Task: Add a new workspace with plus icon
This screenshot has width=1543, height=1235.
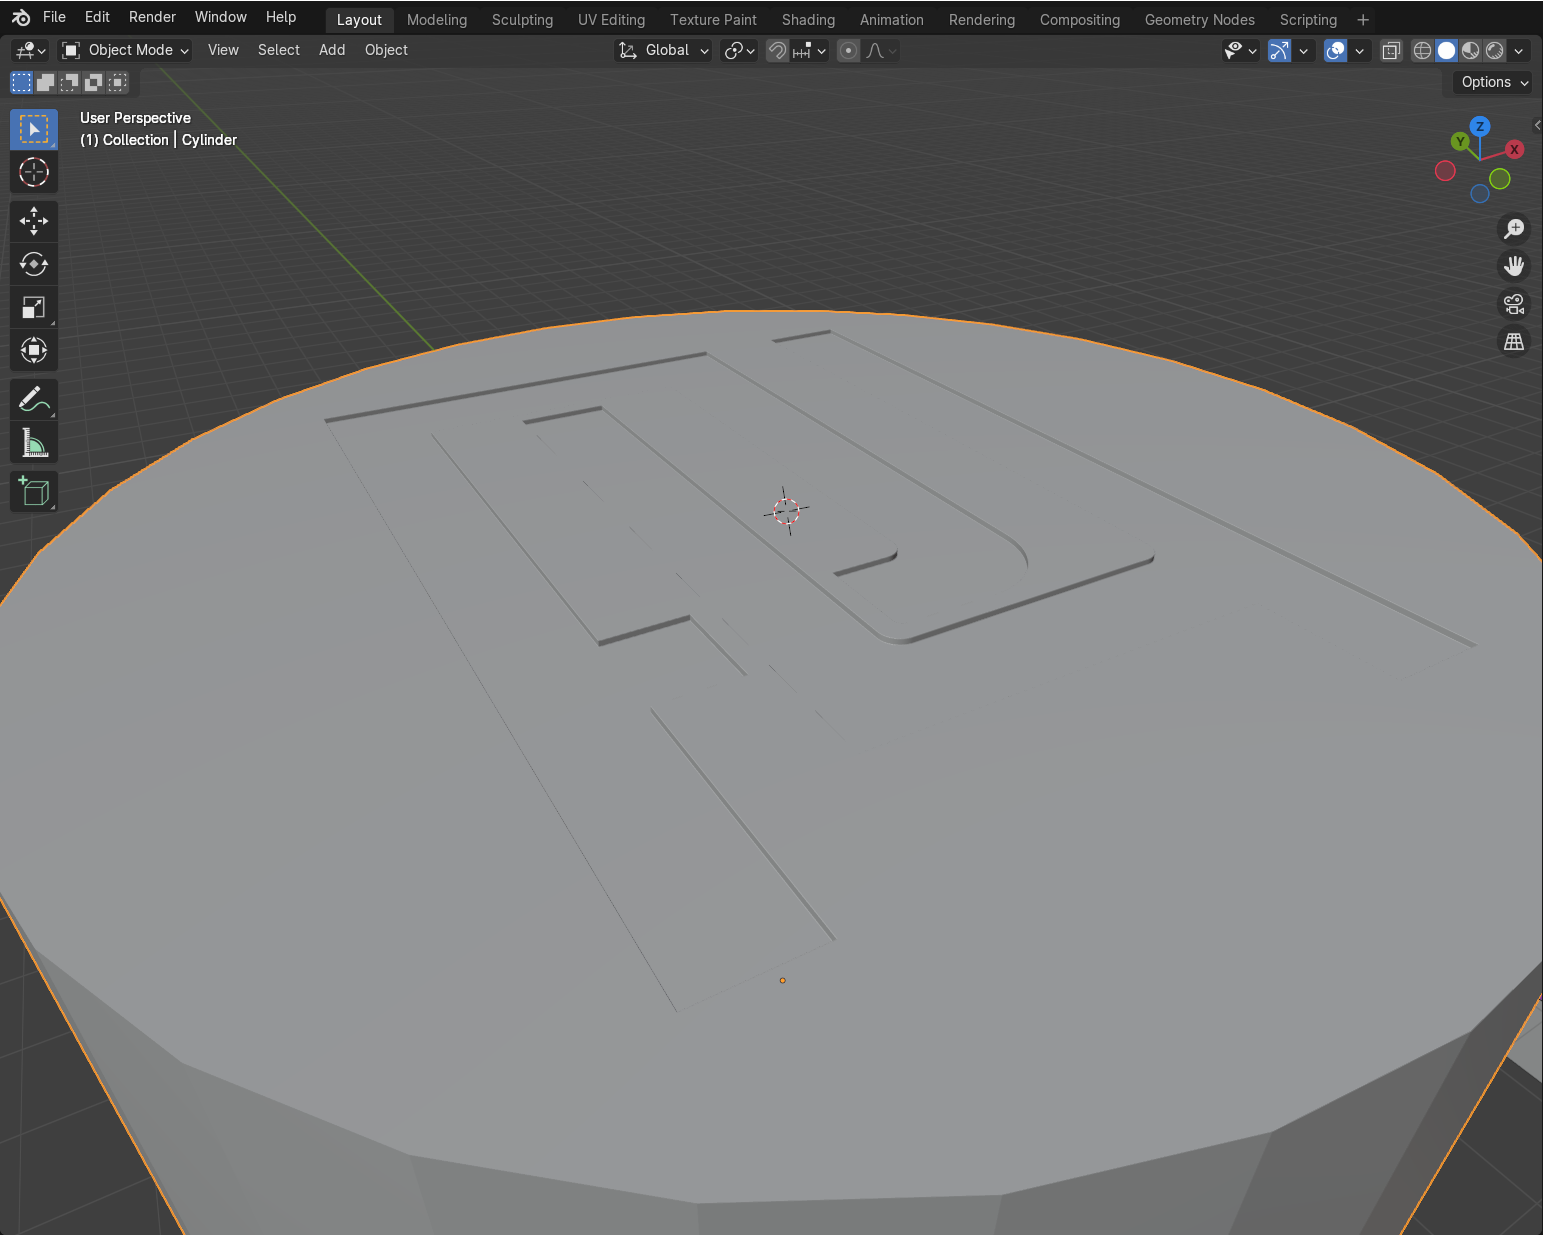Action: [x=1362, y=20]
